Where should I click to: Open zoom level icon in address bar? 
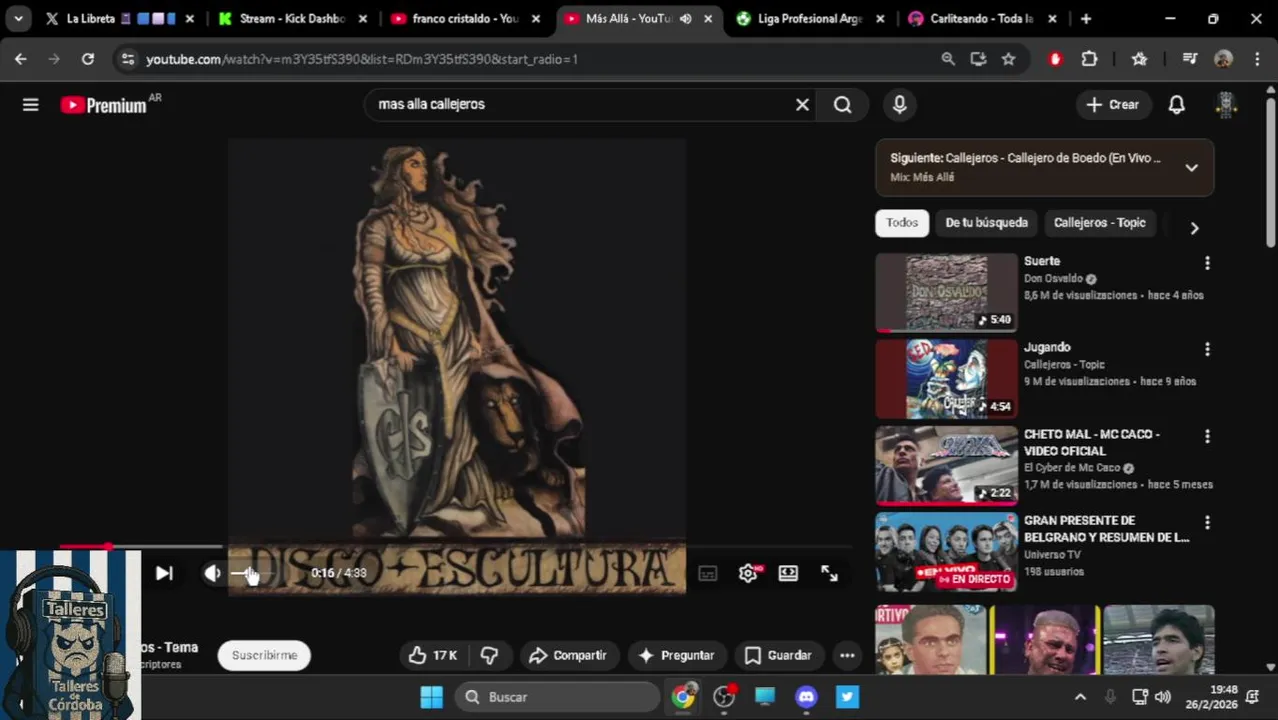(948, 59)
